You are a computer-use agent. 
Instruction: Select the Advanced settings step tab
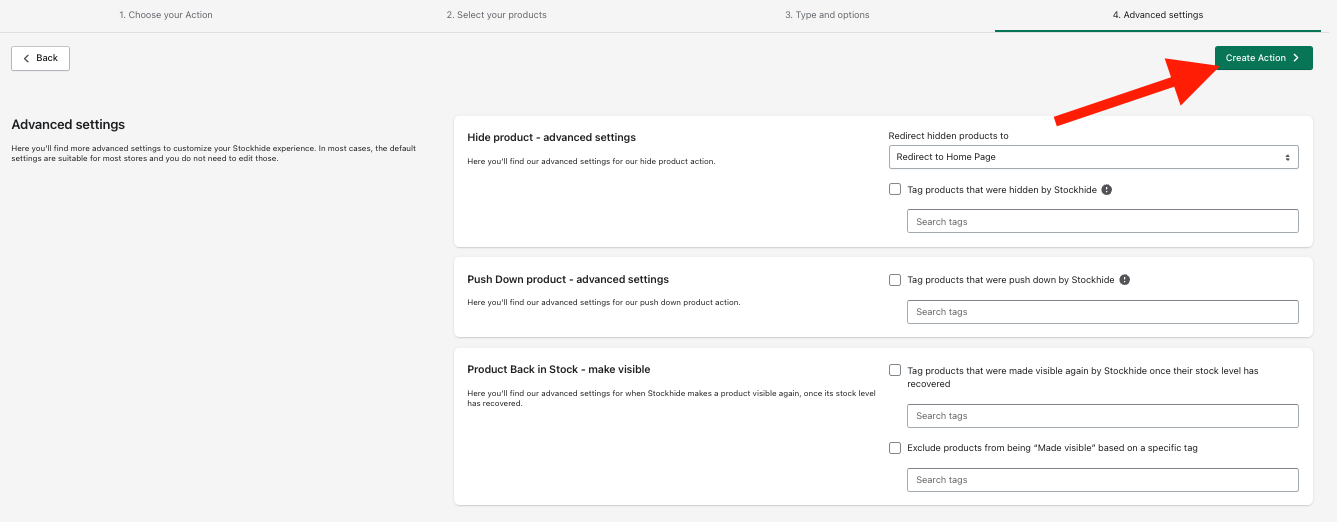pos(1158,15)
